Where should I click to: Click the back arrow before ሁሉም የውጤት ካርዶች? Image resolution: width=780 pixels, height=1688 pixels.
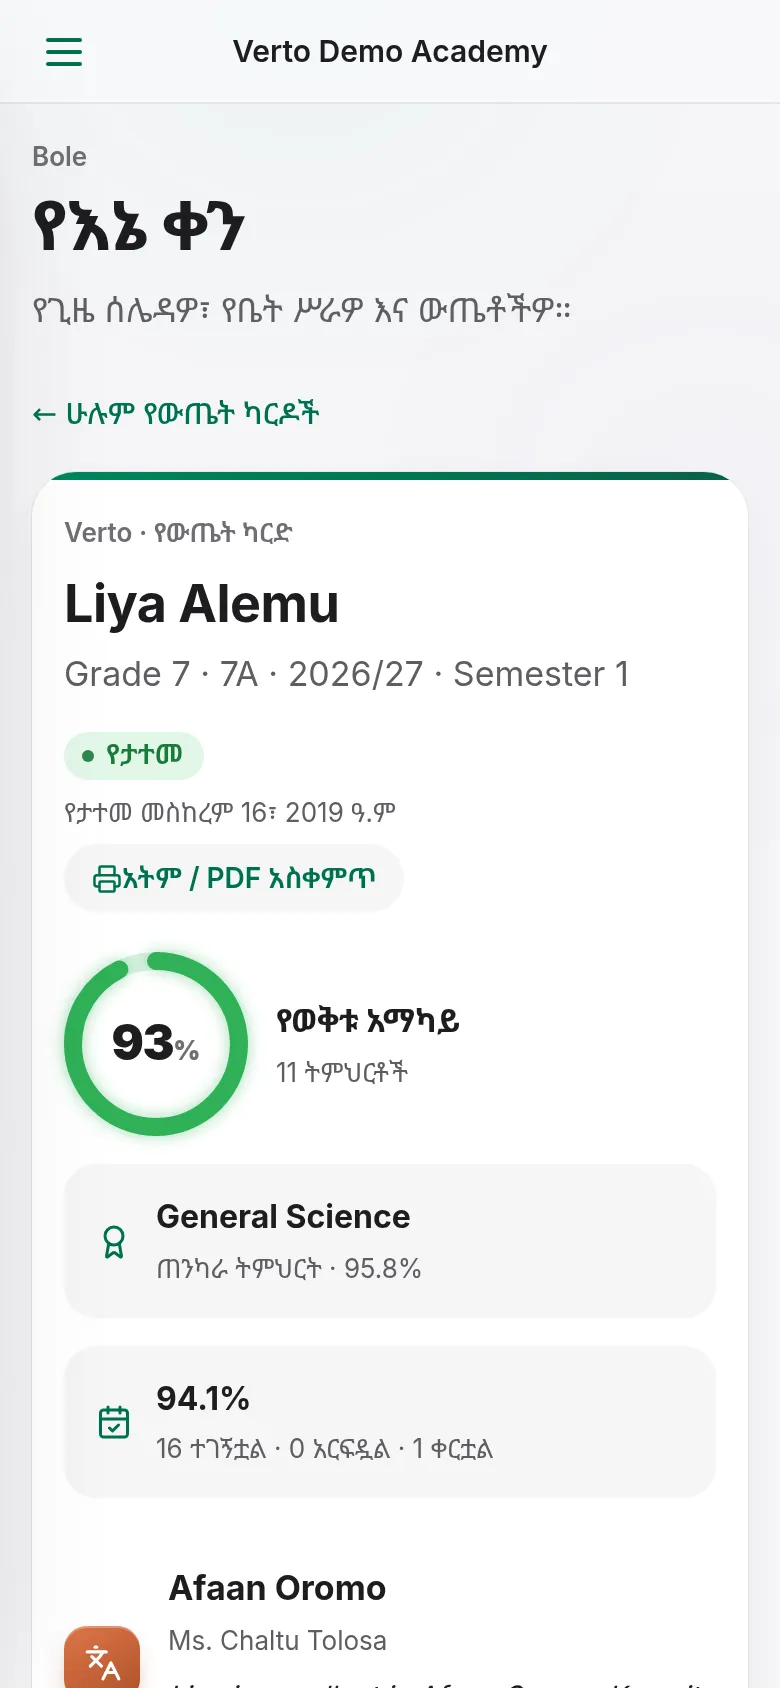click(44, 414)
